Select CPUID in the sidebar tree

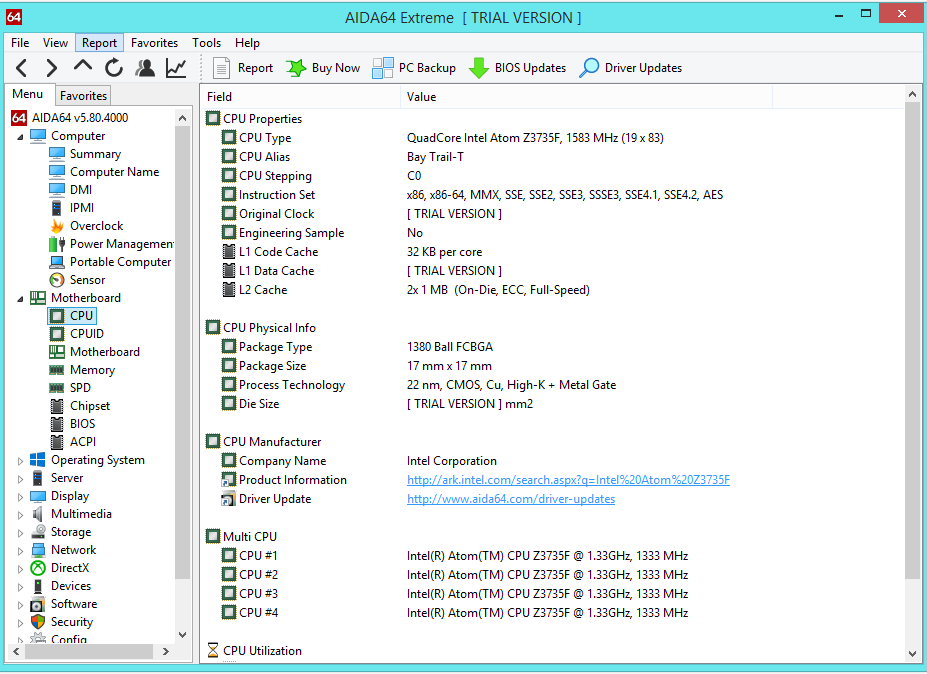[86, 334]
